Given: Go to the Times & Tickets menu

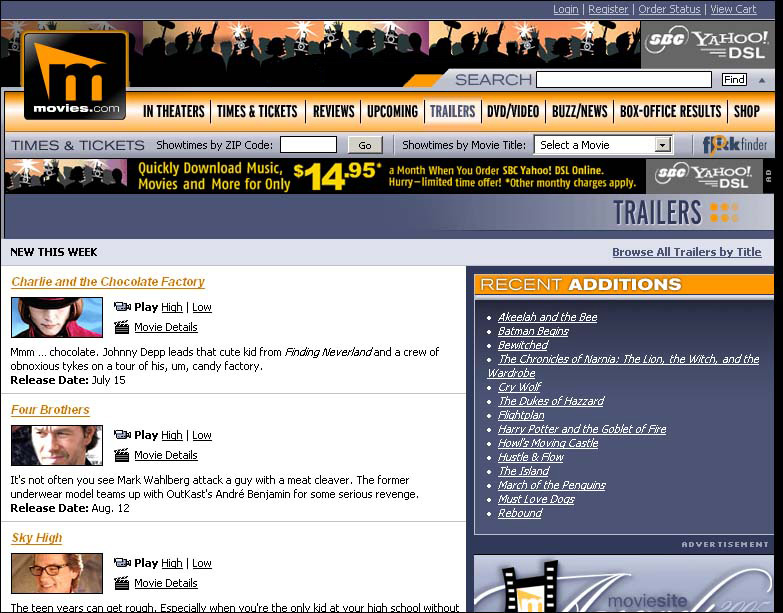Looking at the screenshot, I should [257, 111].
